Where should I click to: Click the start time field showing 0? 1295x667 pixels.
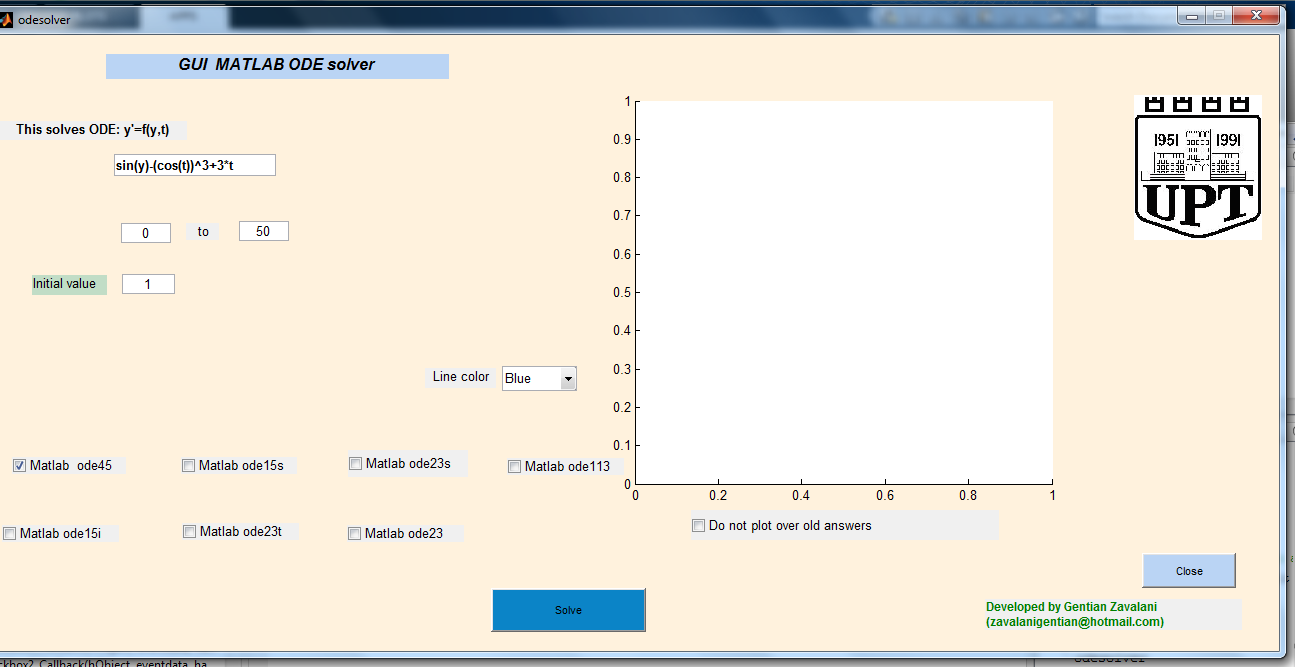[146, 233]
